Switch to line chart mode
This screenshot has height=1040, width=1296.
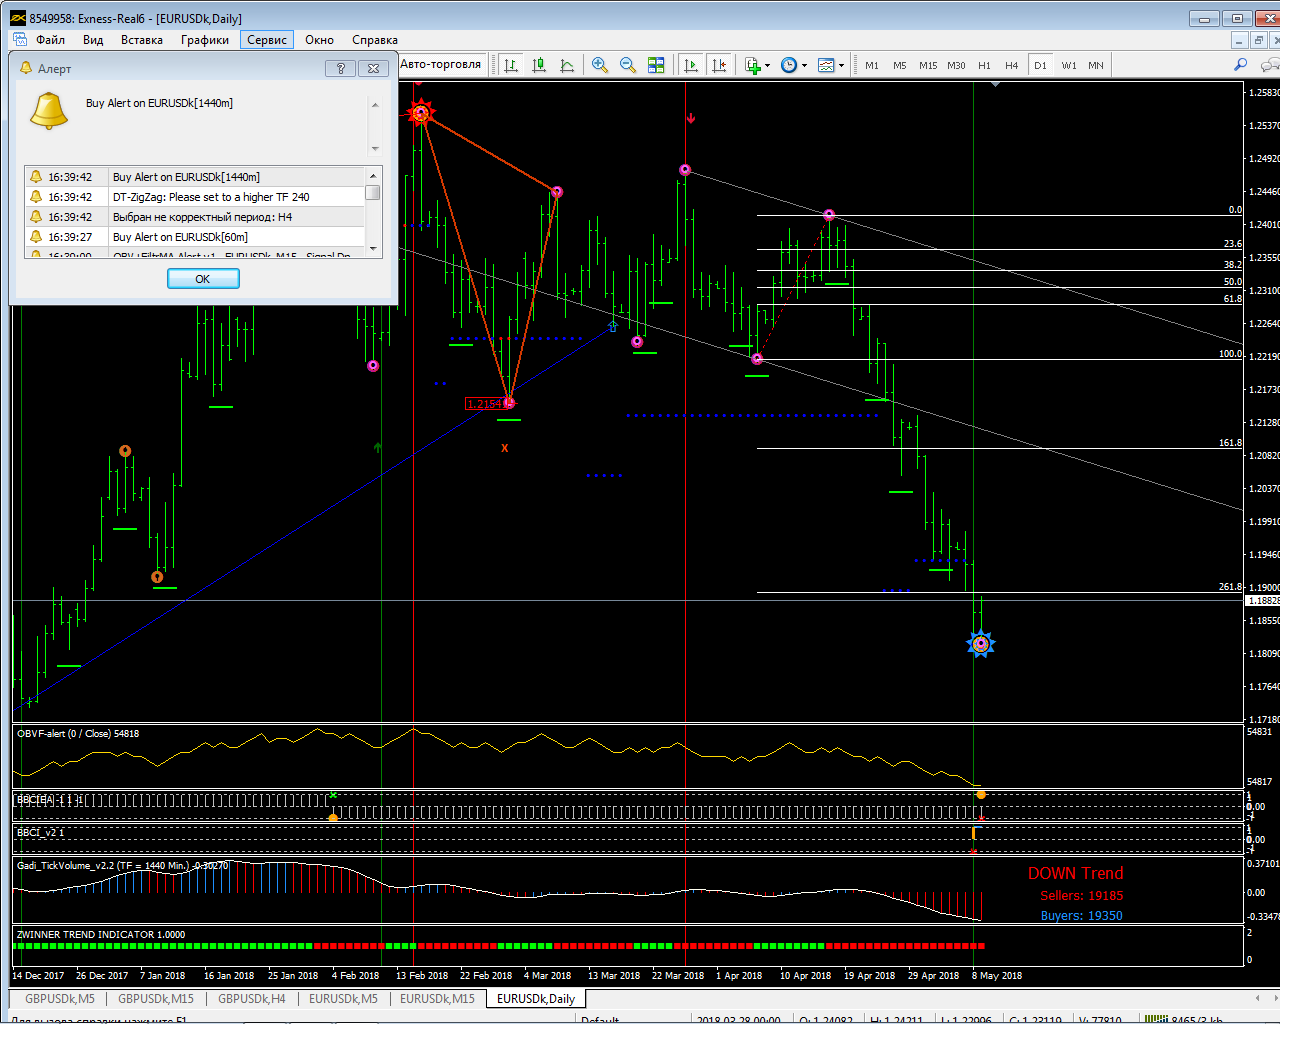[567, 65]
